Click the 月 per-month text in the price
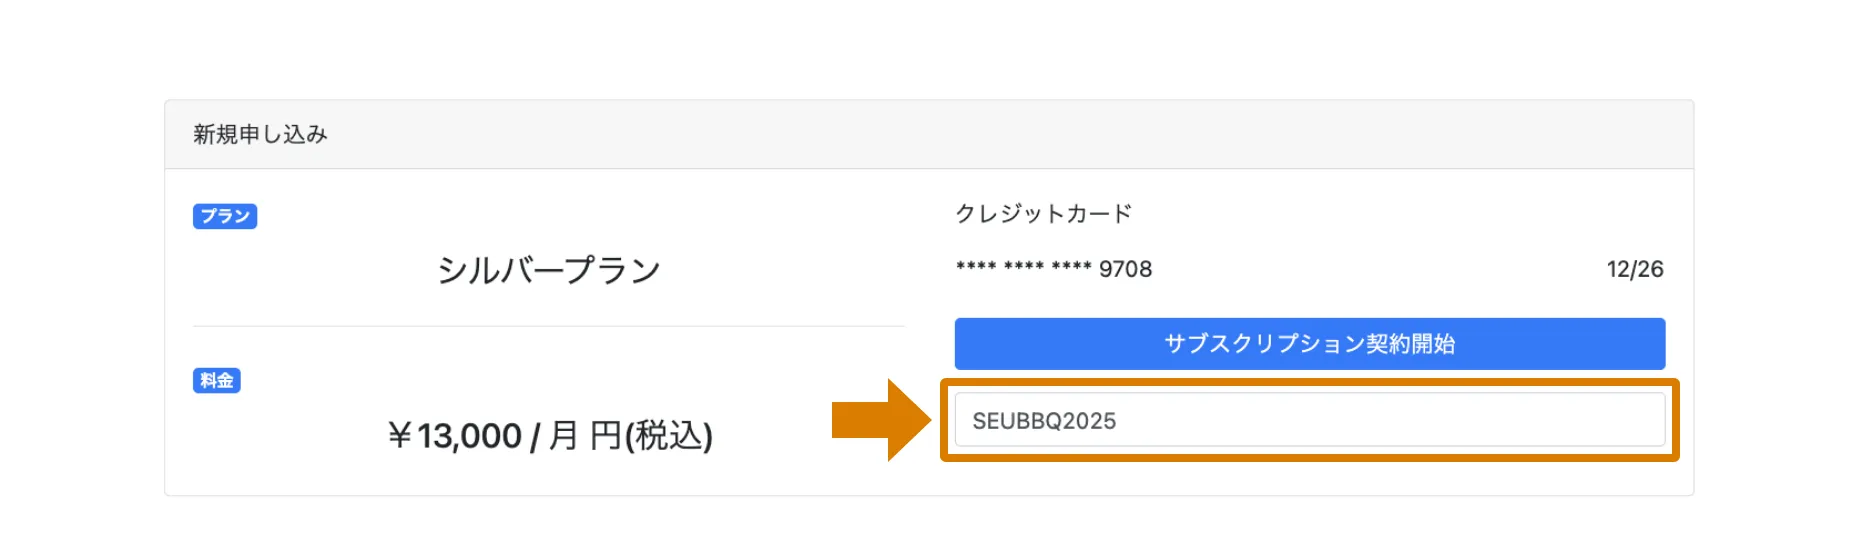 (563, 436)
